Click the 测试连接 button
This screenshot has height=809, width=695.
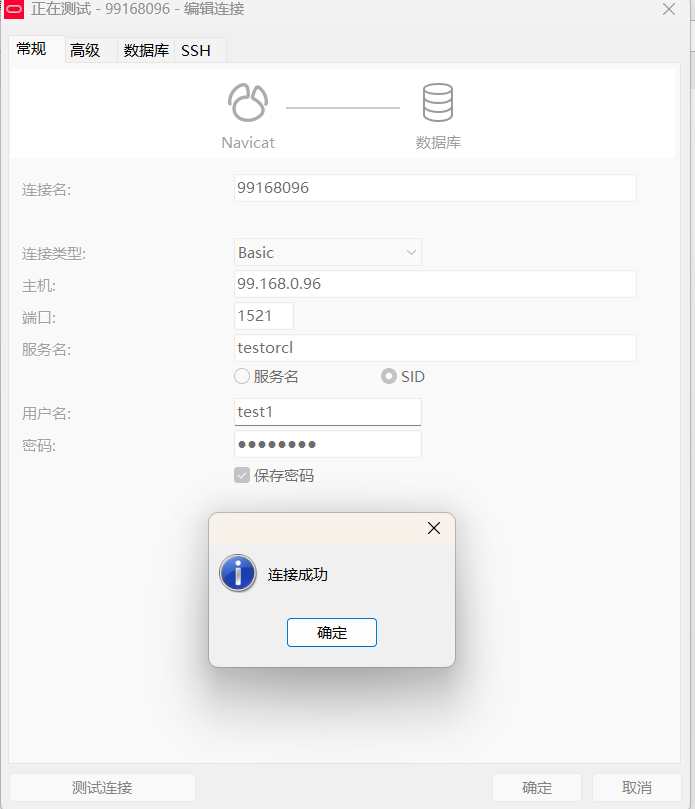102,787
